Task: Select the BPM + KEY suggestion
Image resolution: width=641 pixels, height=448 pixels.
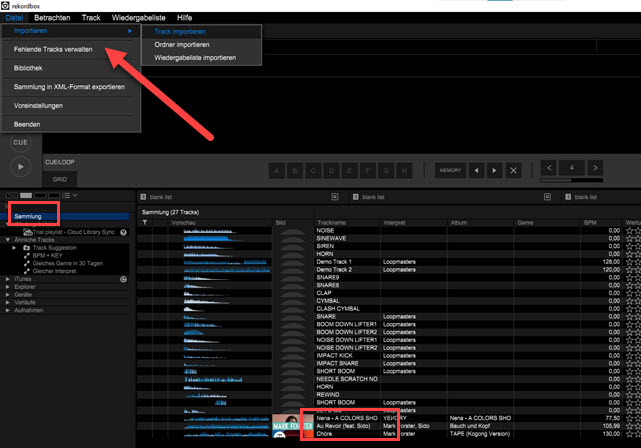Action: [47, 255]
